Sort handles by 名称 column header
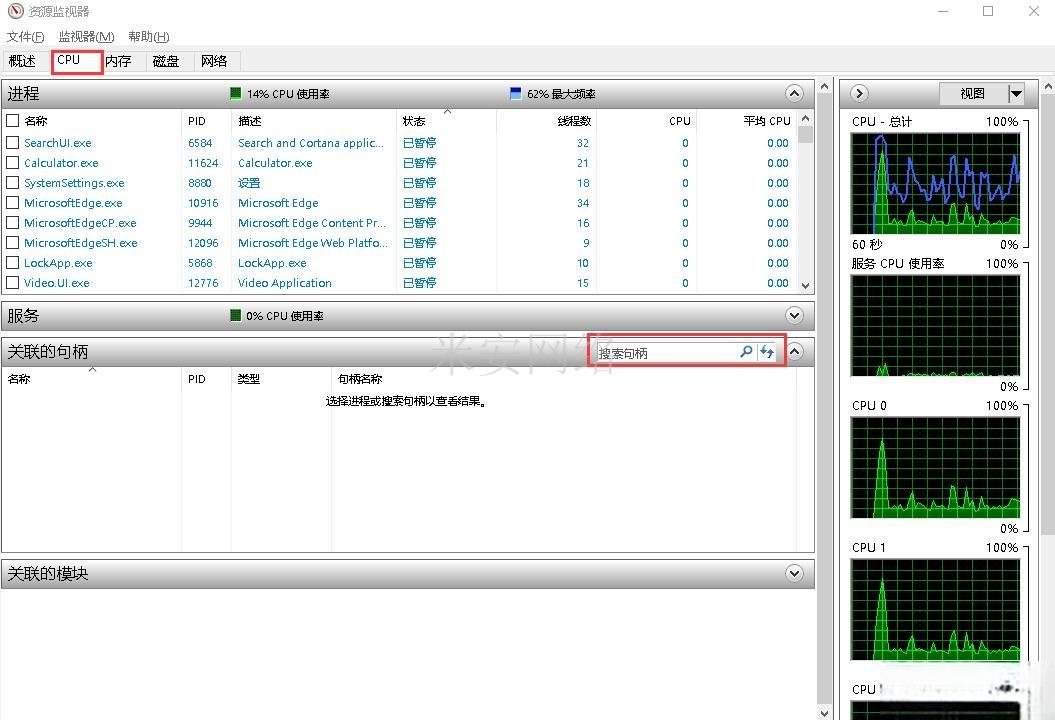 click(19, 379)
